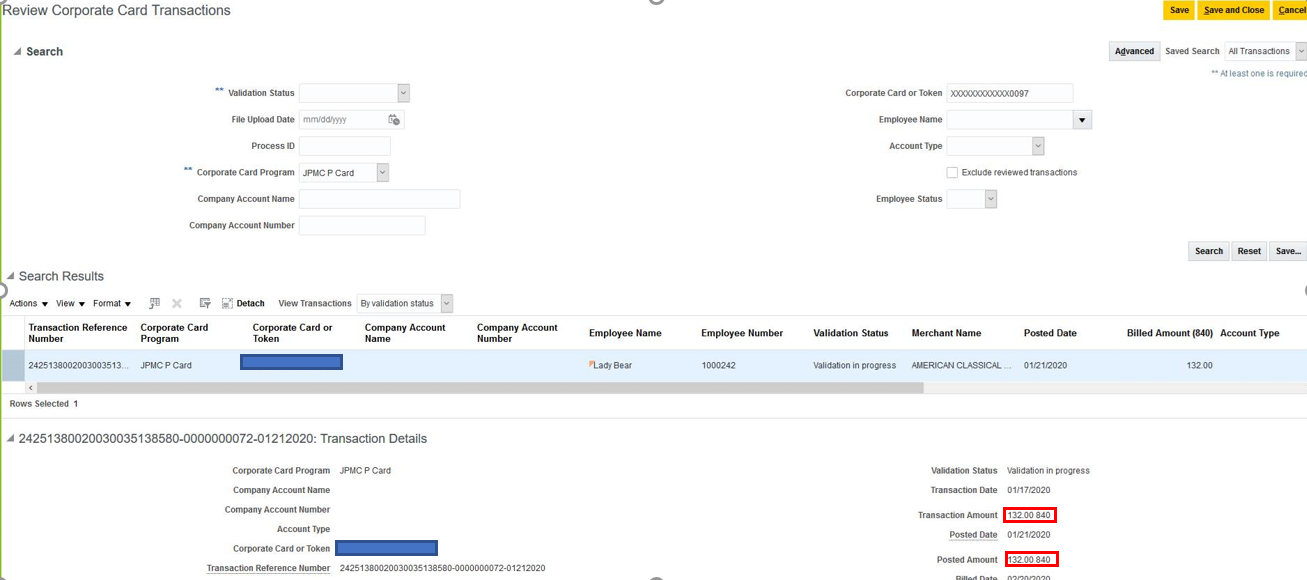Select the Query By Example filter icon
Image resolution: width=1307 pixels, height=580 pixels.
coord(204,303)
